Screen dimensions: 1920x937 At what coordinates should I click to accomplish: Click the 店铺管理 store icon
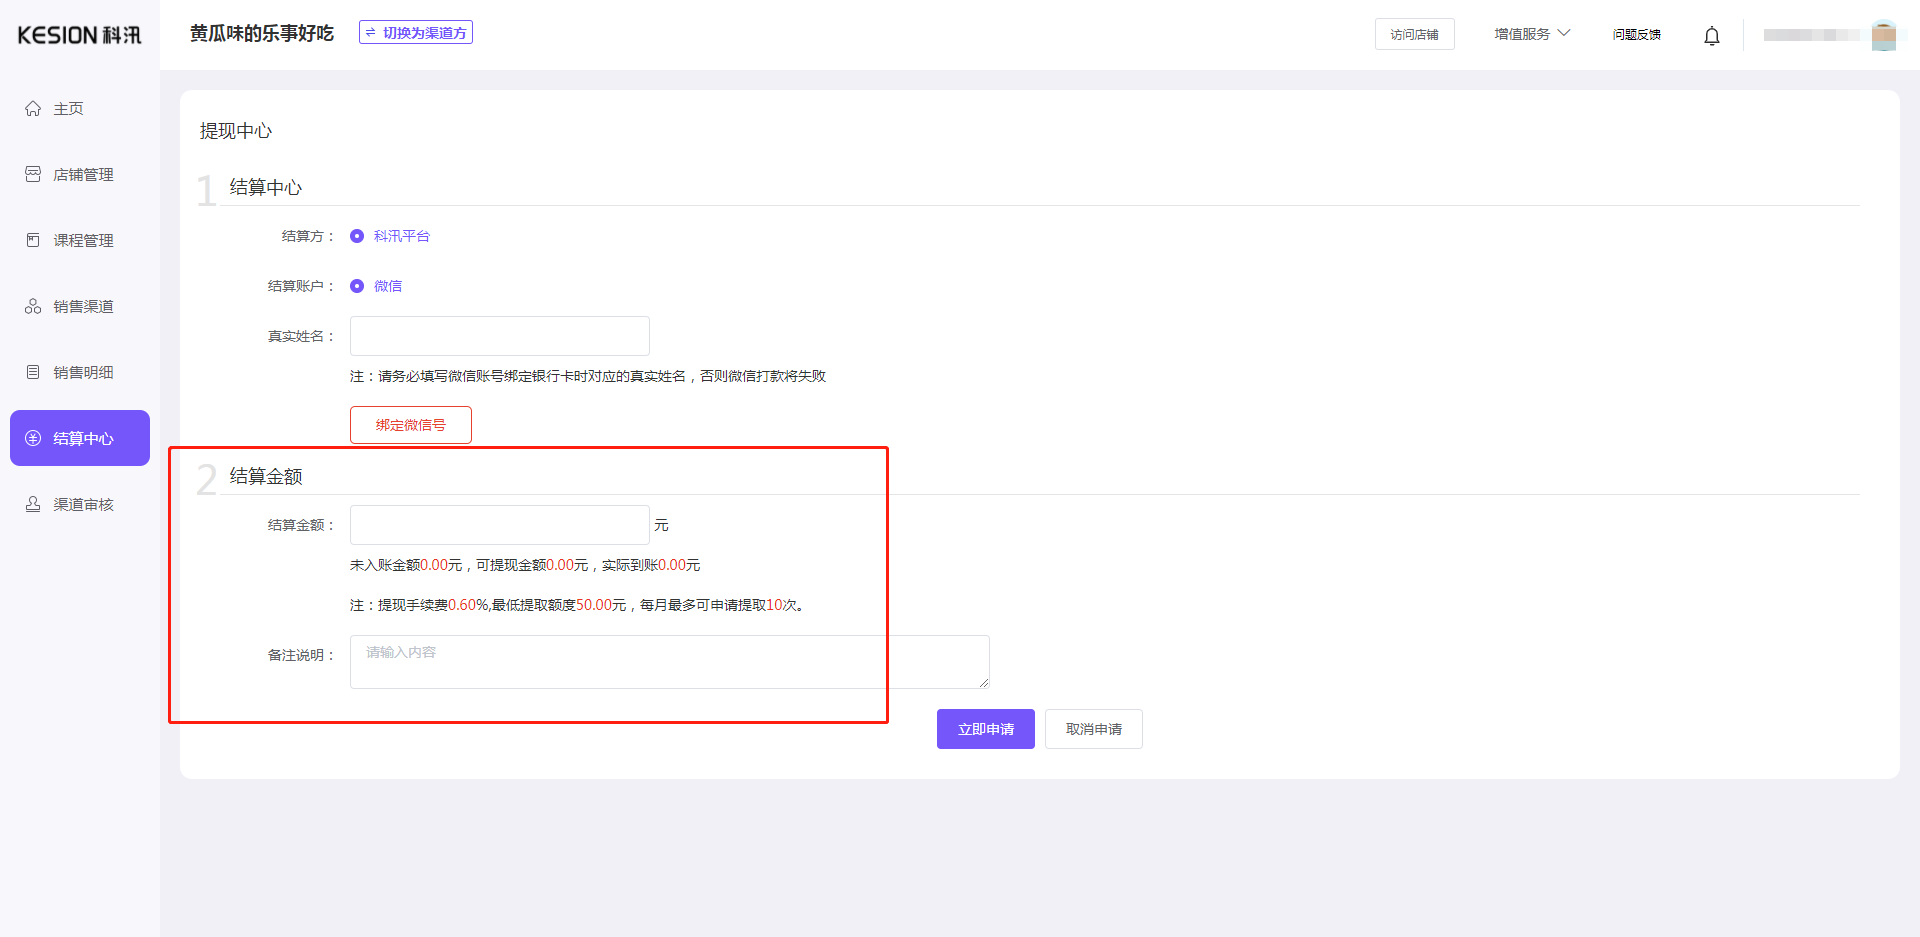[x=32, y=173]
